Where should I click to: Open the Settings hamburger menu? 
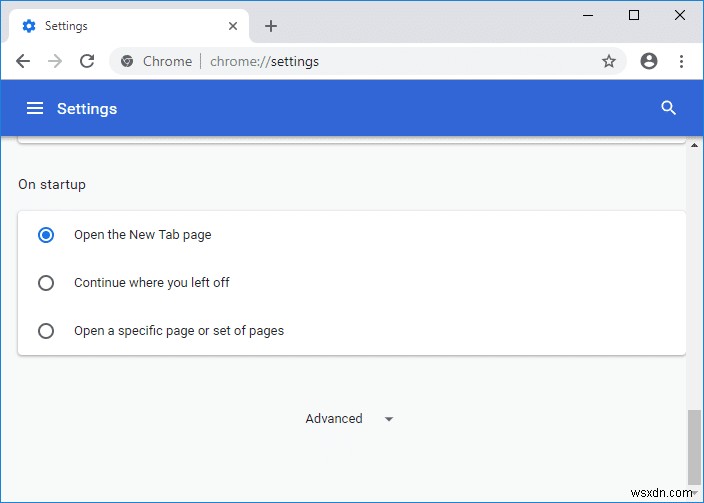35,108
